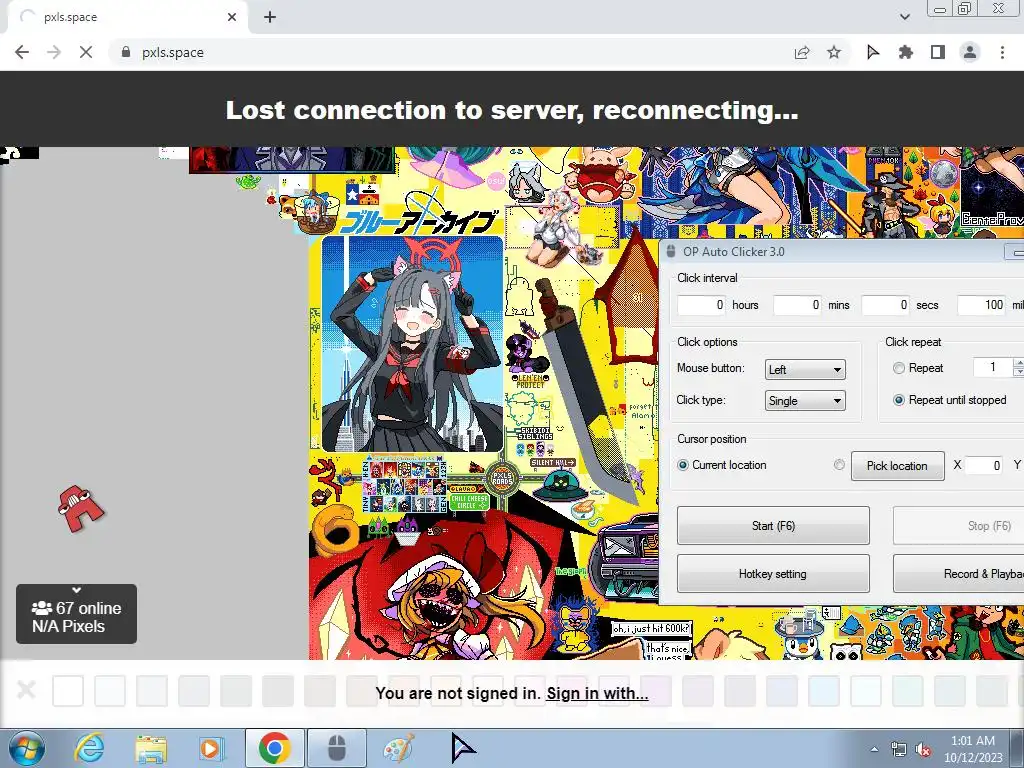Collapse the online users info panel chevron
1024x768 pixels.
(76, 590)
